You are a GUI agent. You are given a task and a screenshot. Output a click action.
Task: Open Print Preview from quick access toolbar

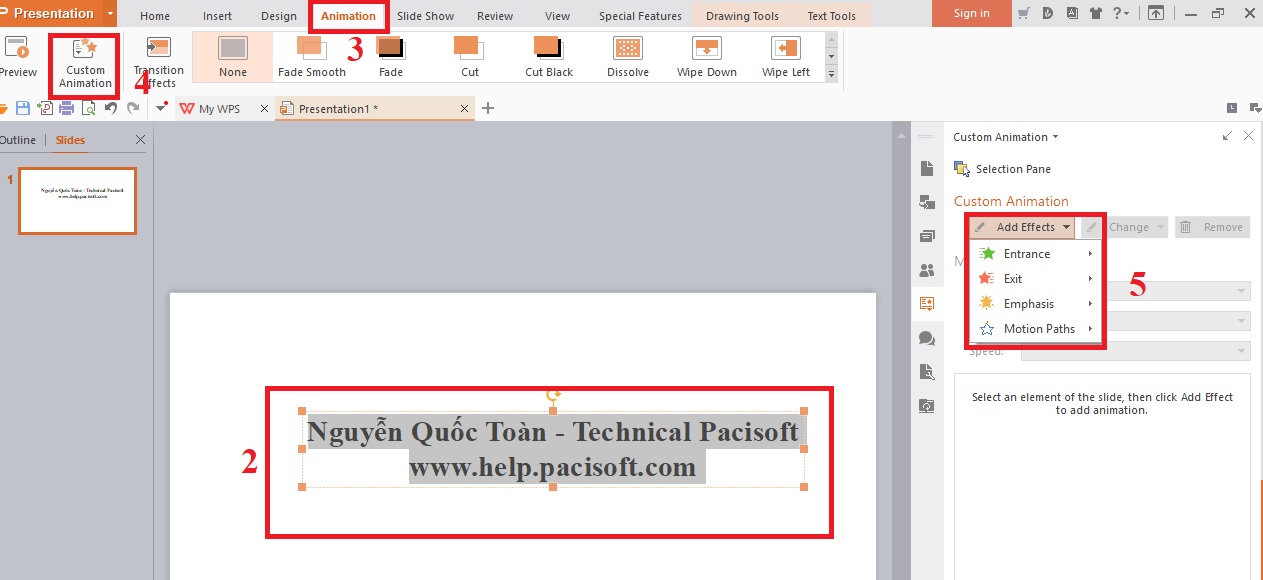pos(88,108)
